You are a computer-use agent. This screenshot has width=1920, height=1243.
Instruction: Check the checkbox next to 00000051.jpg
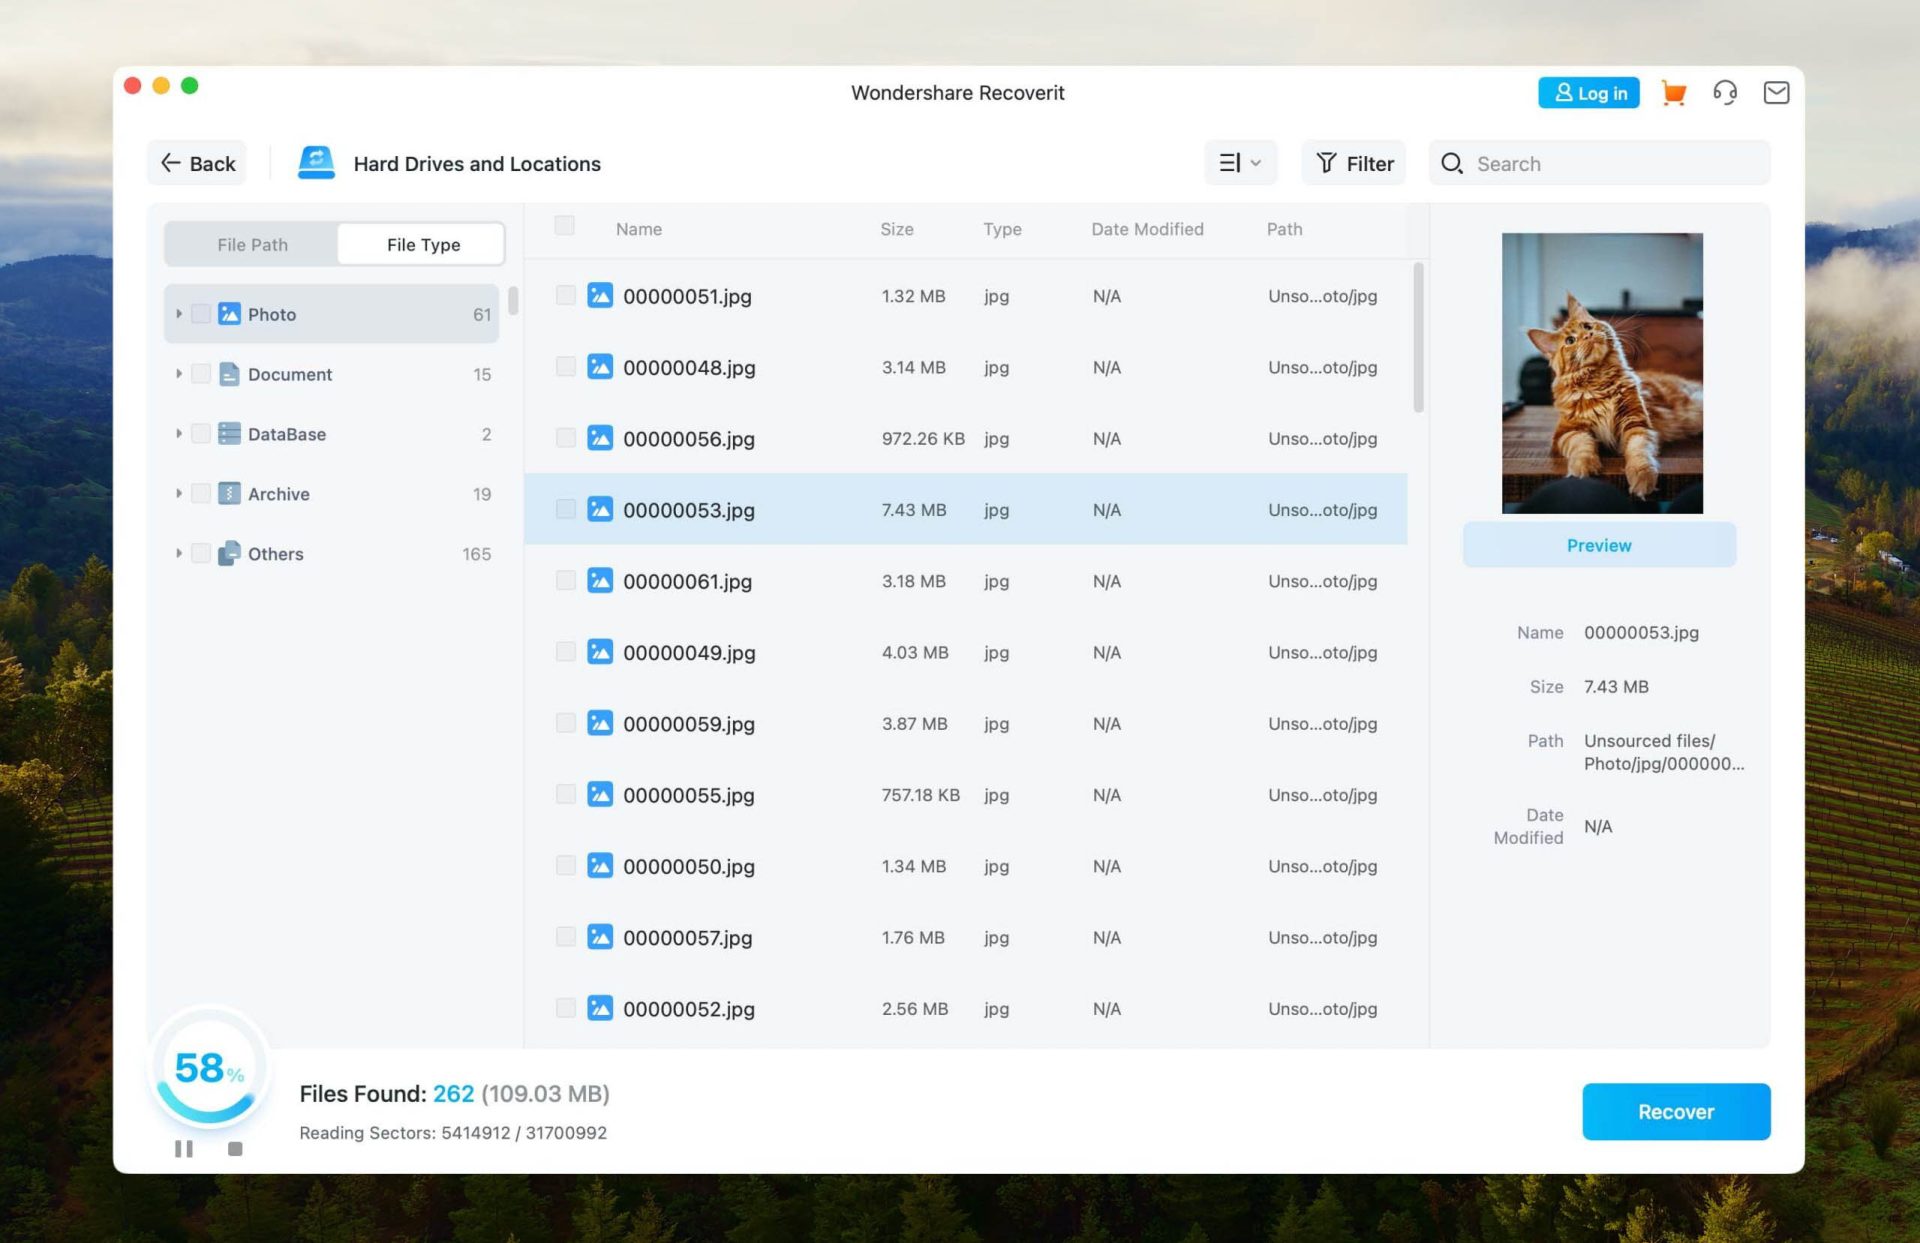point(565,295)
